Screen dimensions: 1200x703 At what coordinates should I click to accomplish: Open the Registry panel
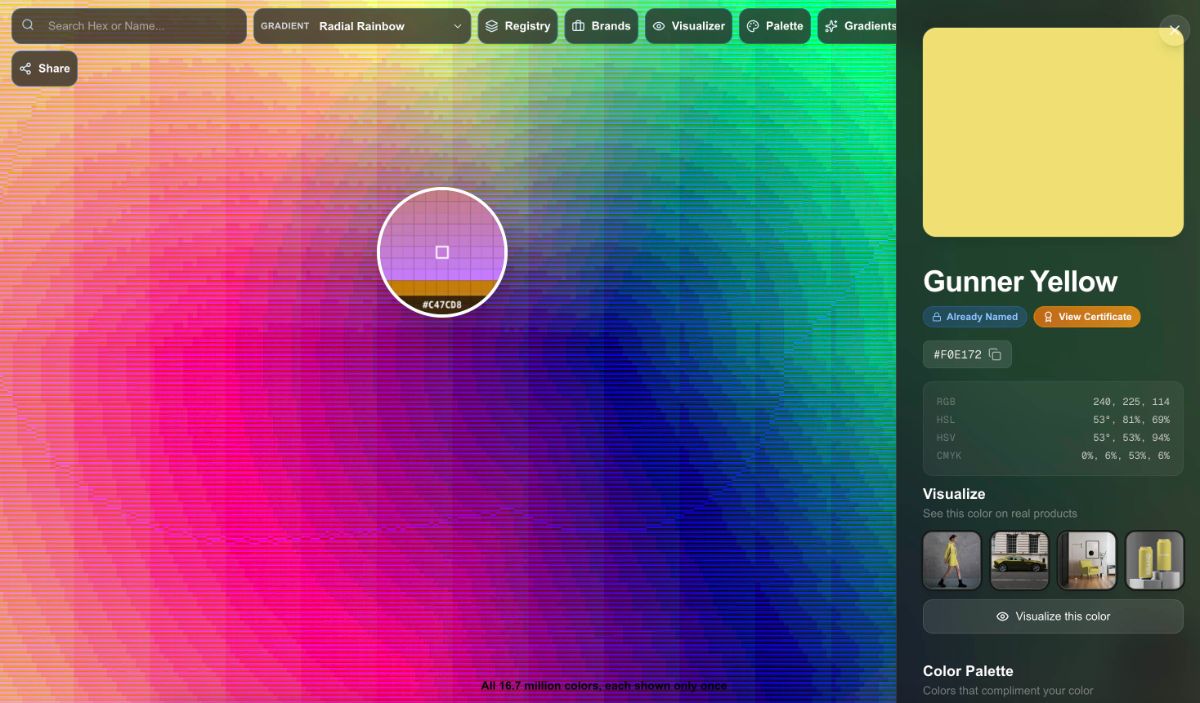point(518,26)
